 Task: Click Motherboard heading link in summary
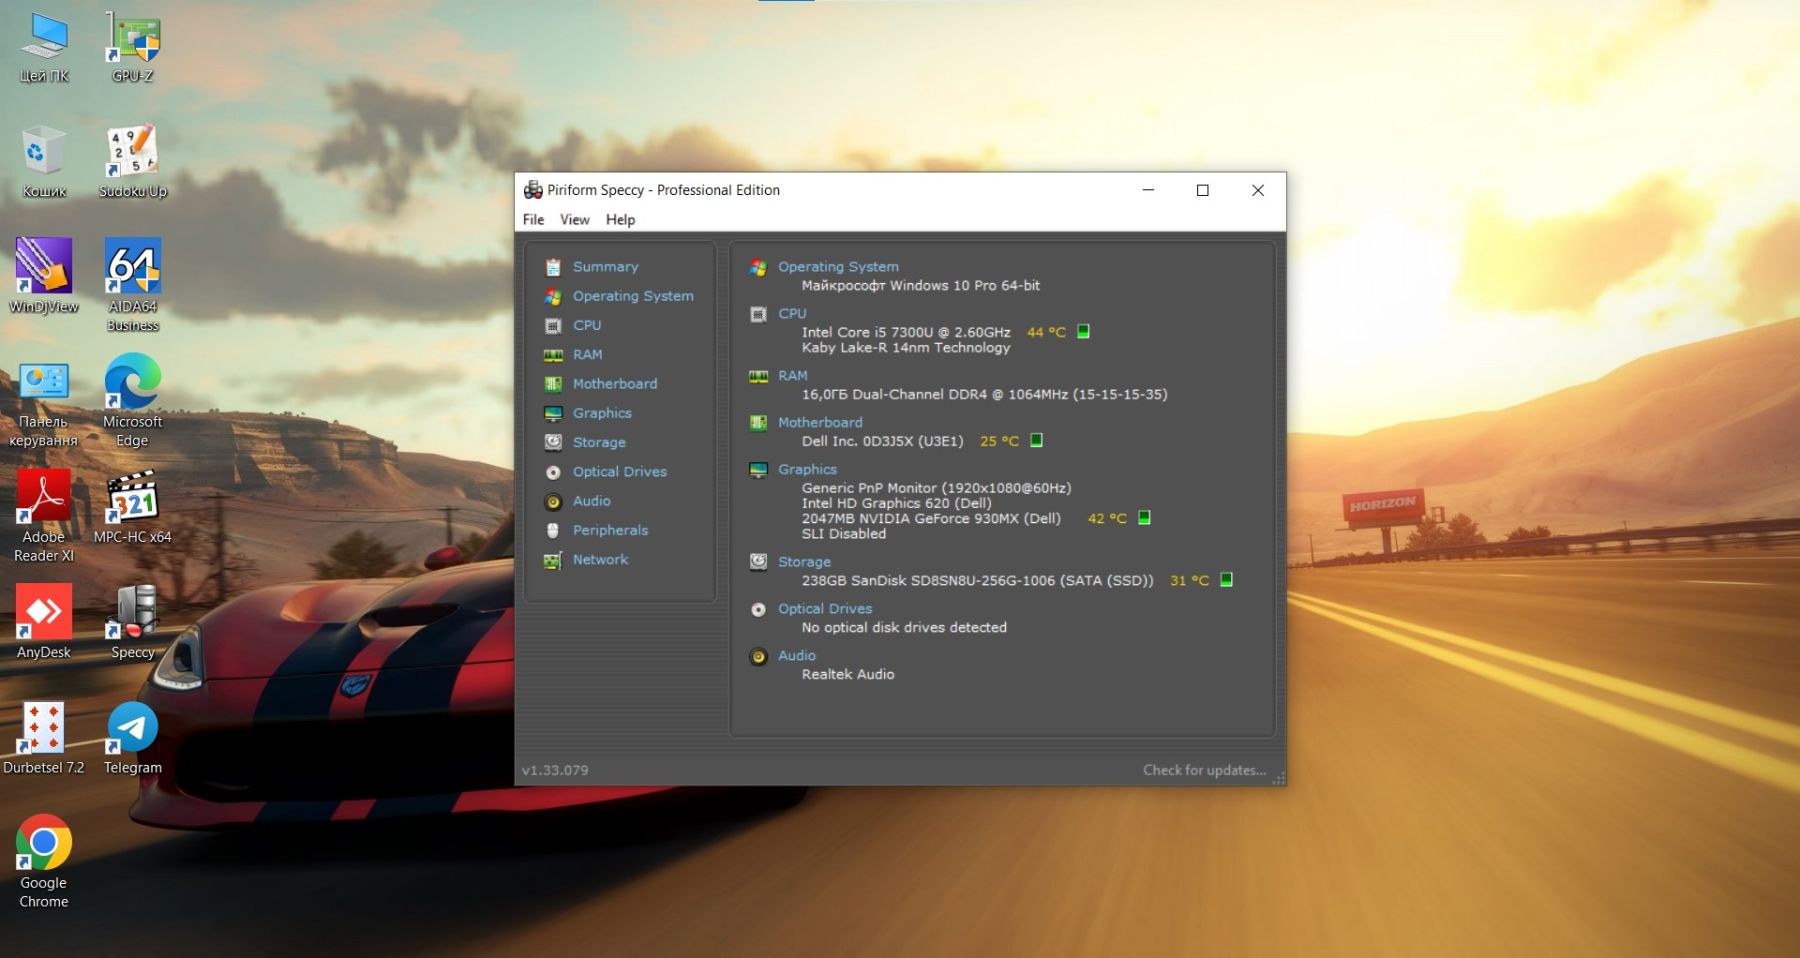pyautogui.click(x=820, y=422)
